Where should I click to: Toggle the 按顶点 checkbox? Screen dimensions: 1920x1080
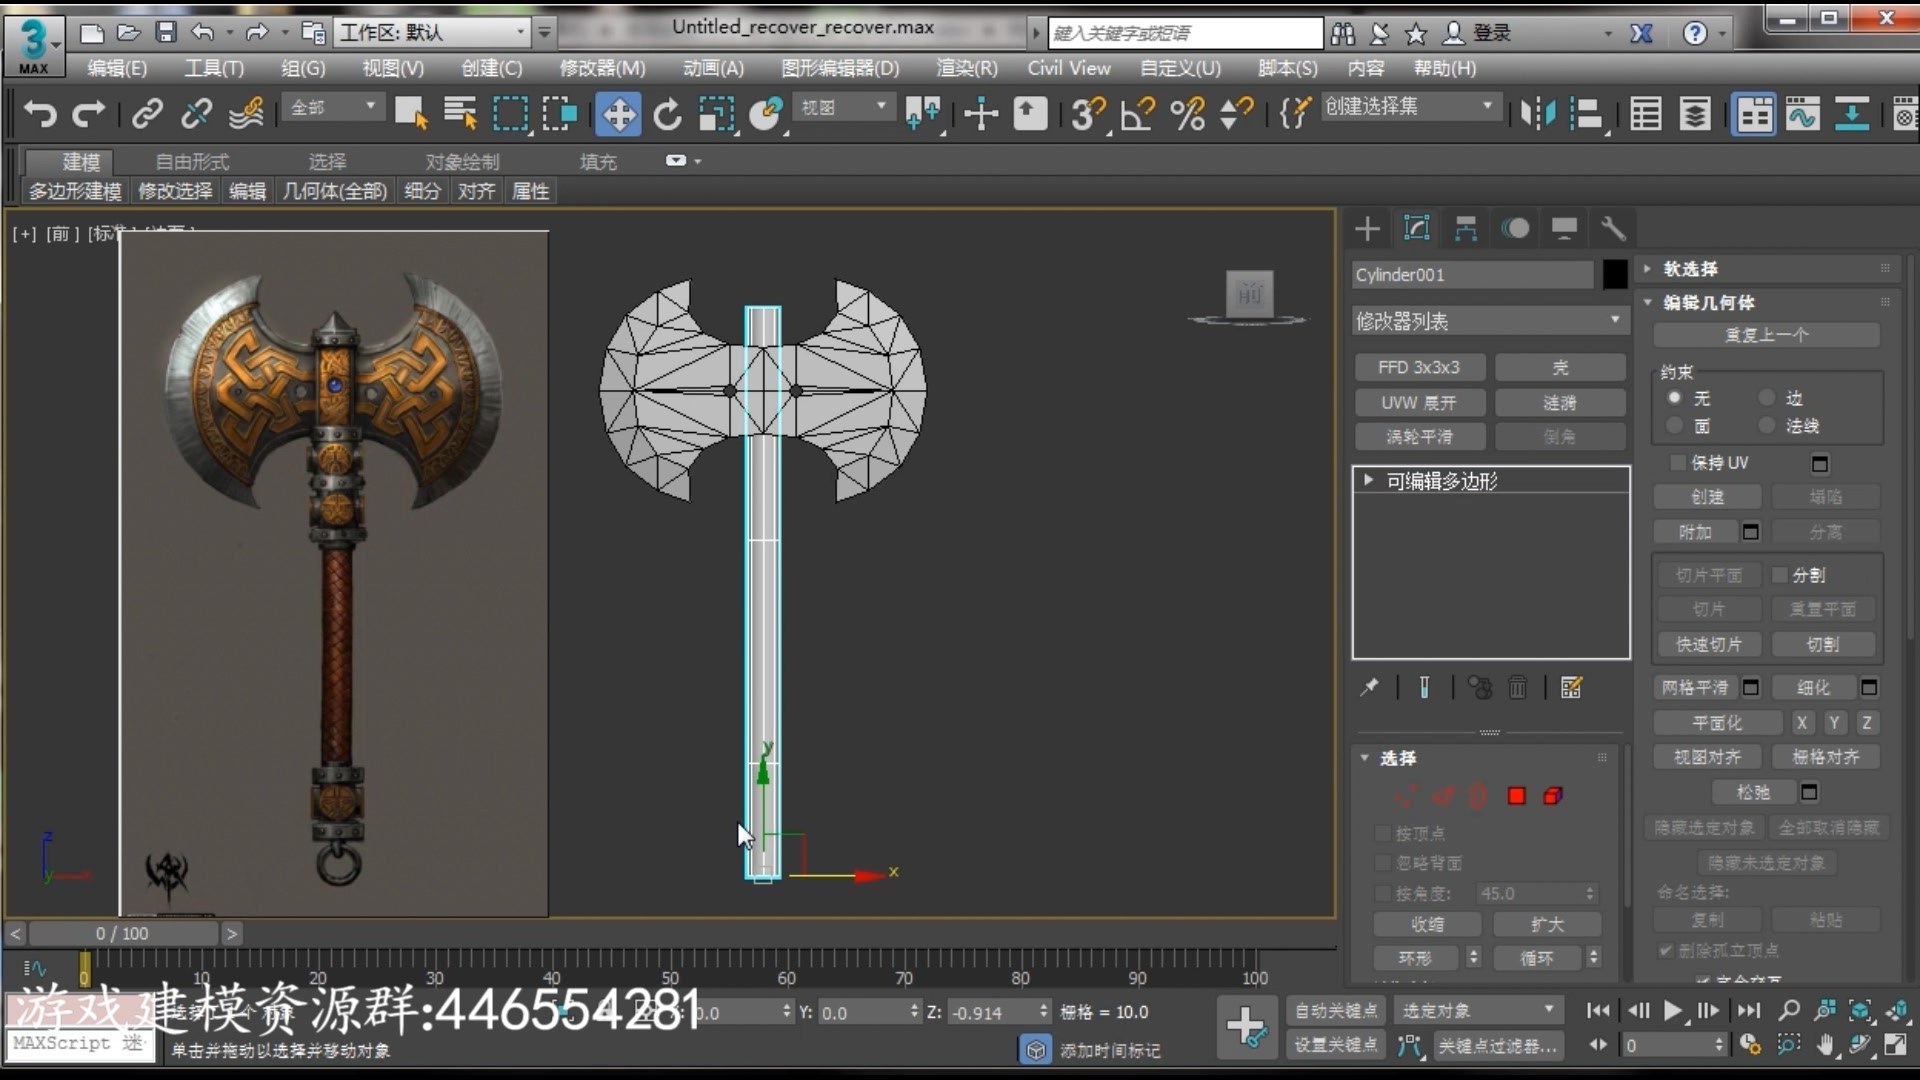coord(1382,833)
